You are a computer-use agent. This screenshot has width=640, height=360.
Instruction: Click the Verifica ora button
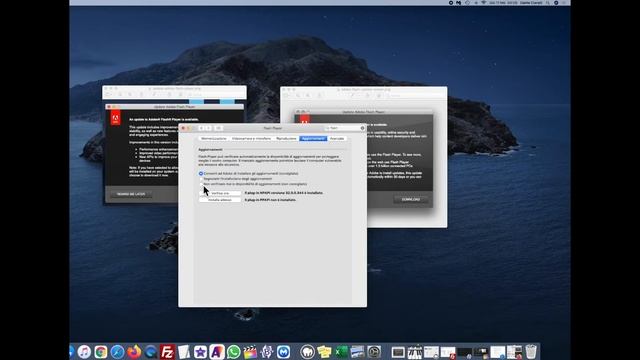(x=220, y=193)
